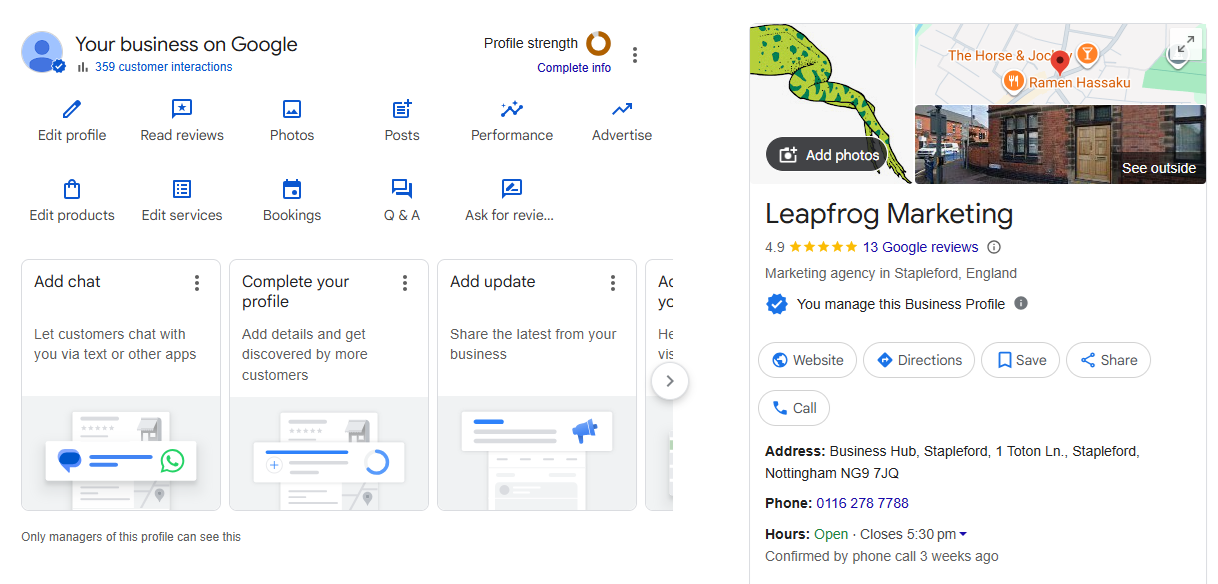Open Bookings calendar icon

pos(292,189)
